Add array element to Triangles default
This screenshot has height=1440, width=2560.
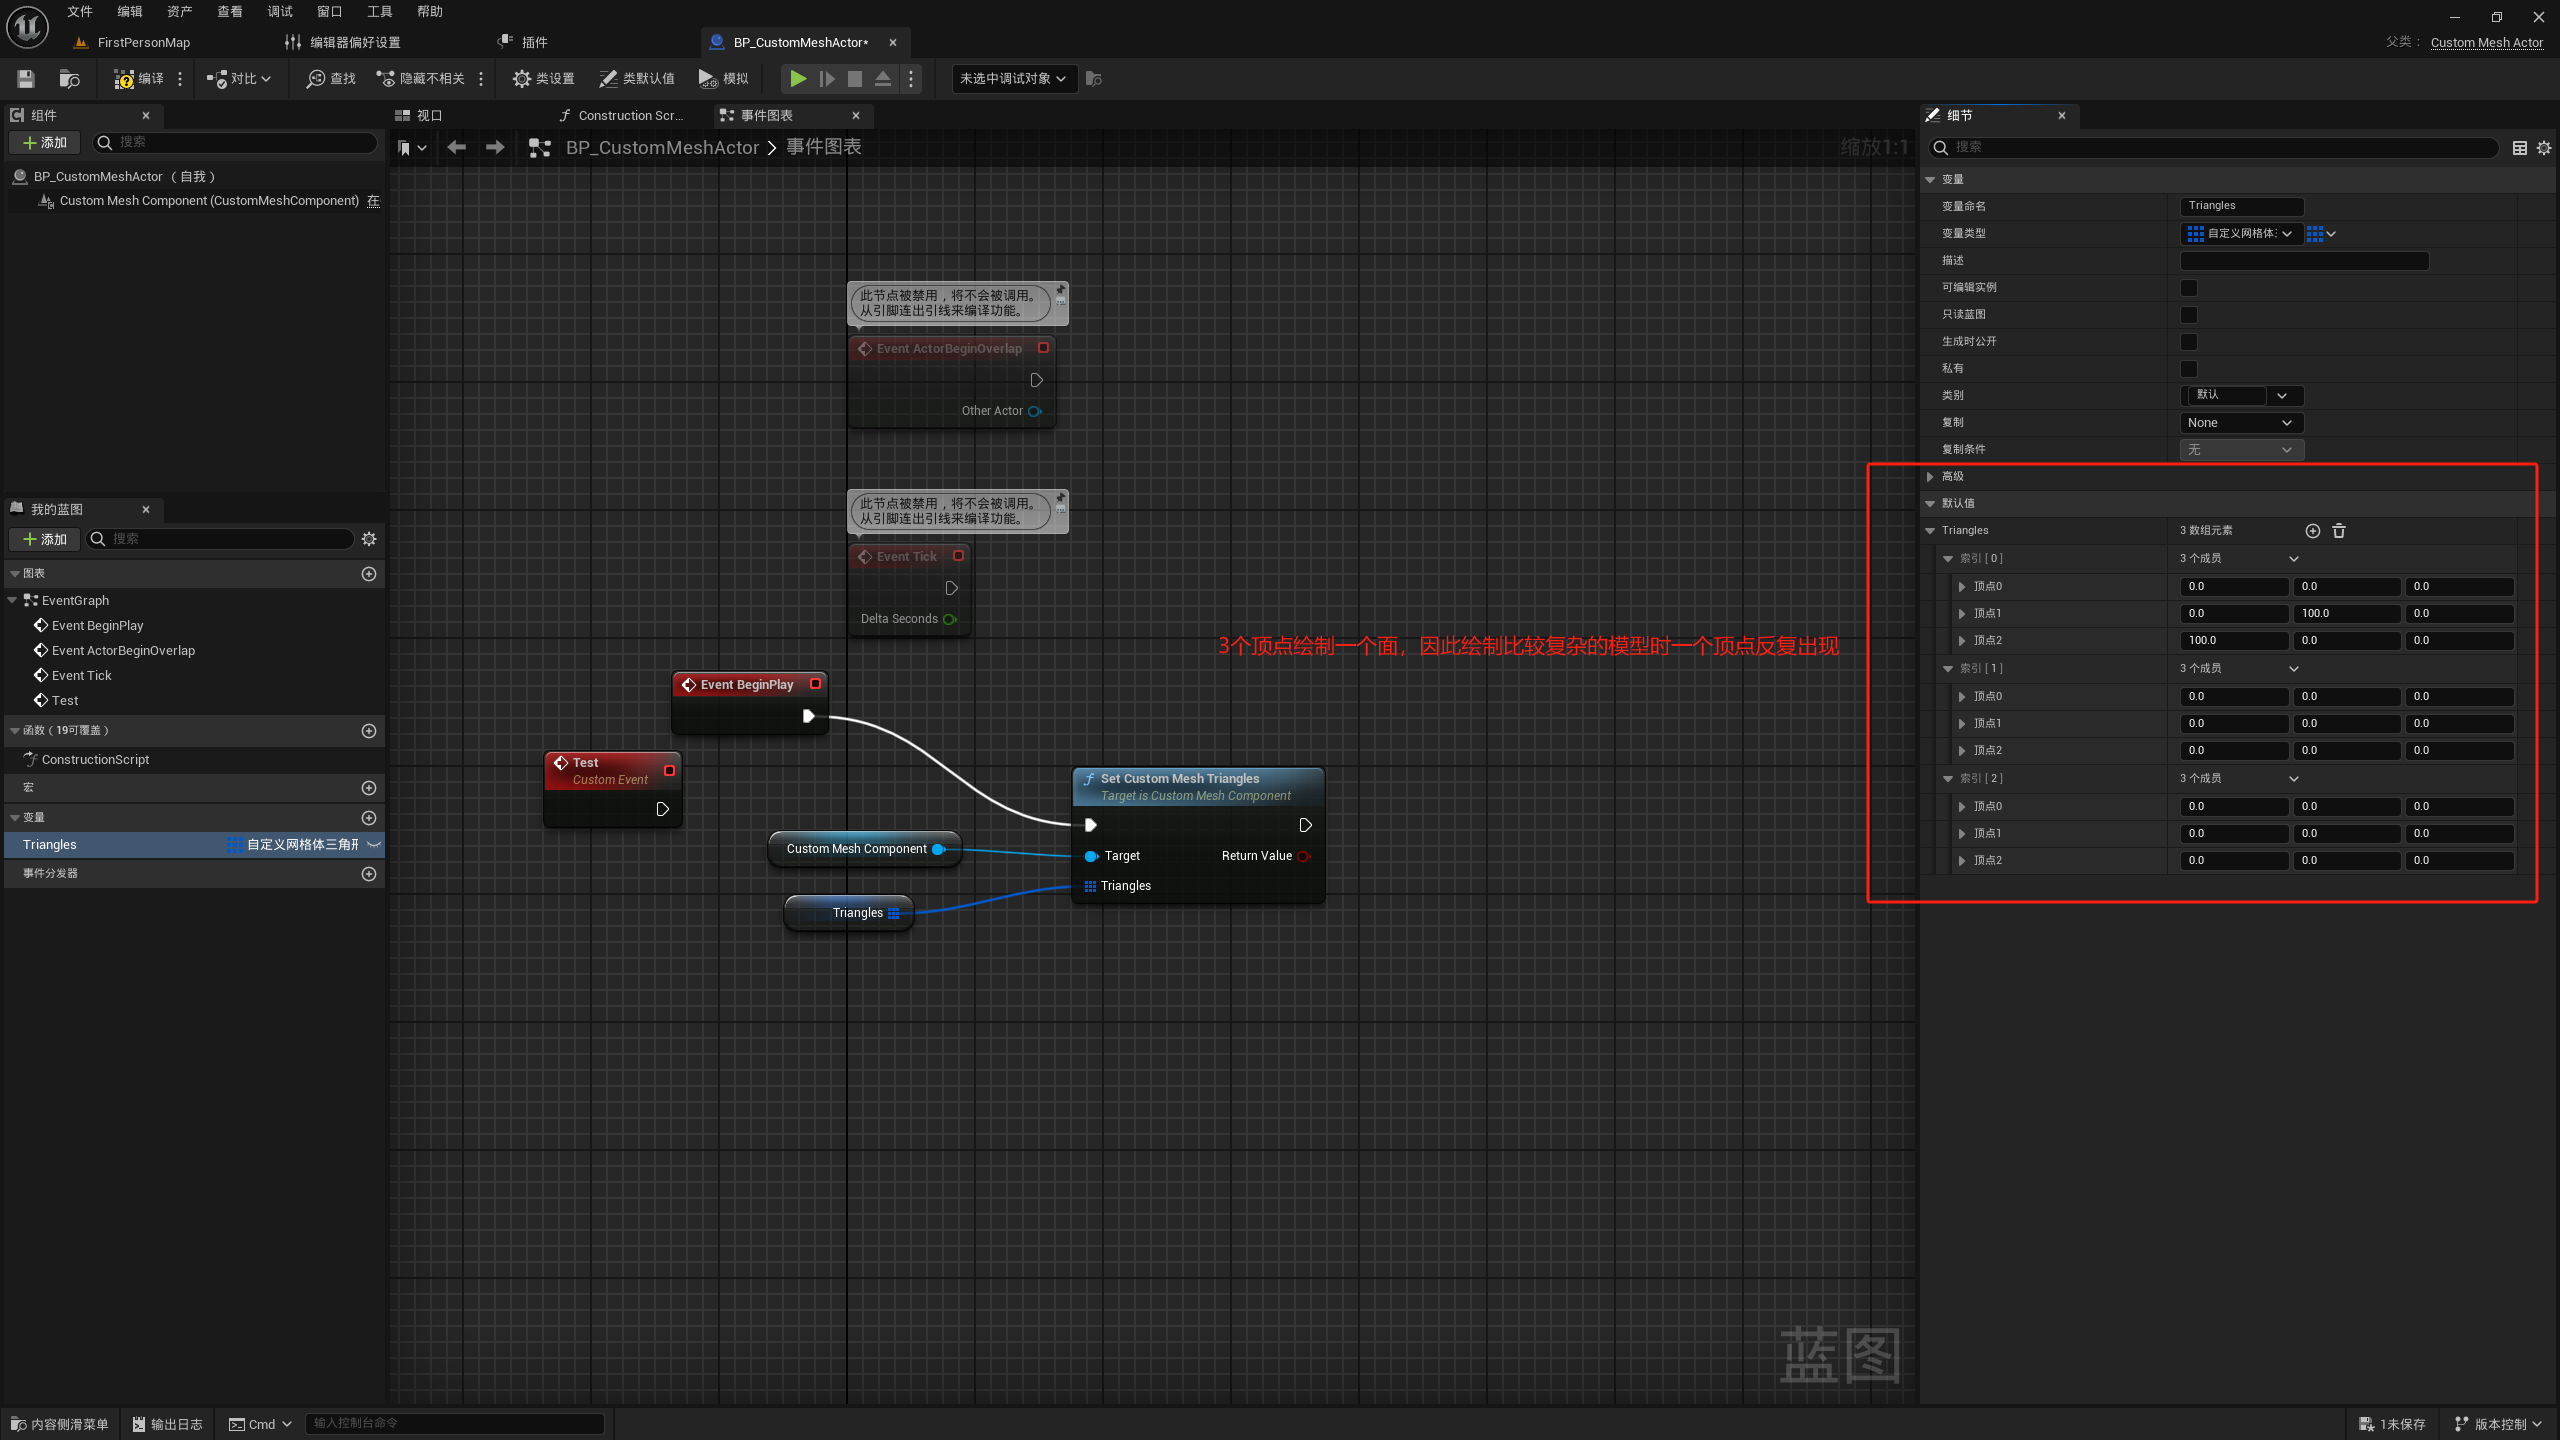[x=2312, y=531]
